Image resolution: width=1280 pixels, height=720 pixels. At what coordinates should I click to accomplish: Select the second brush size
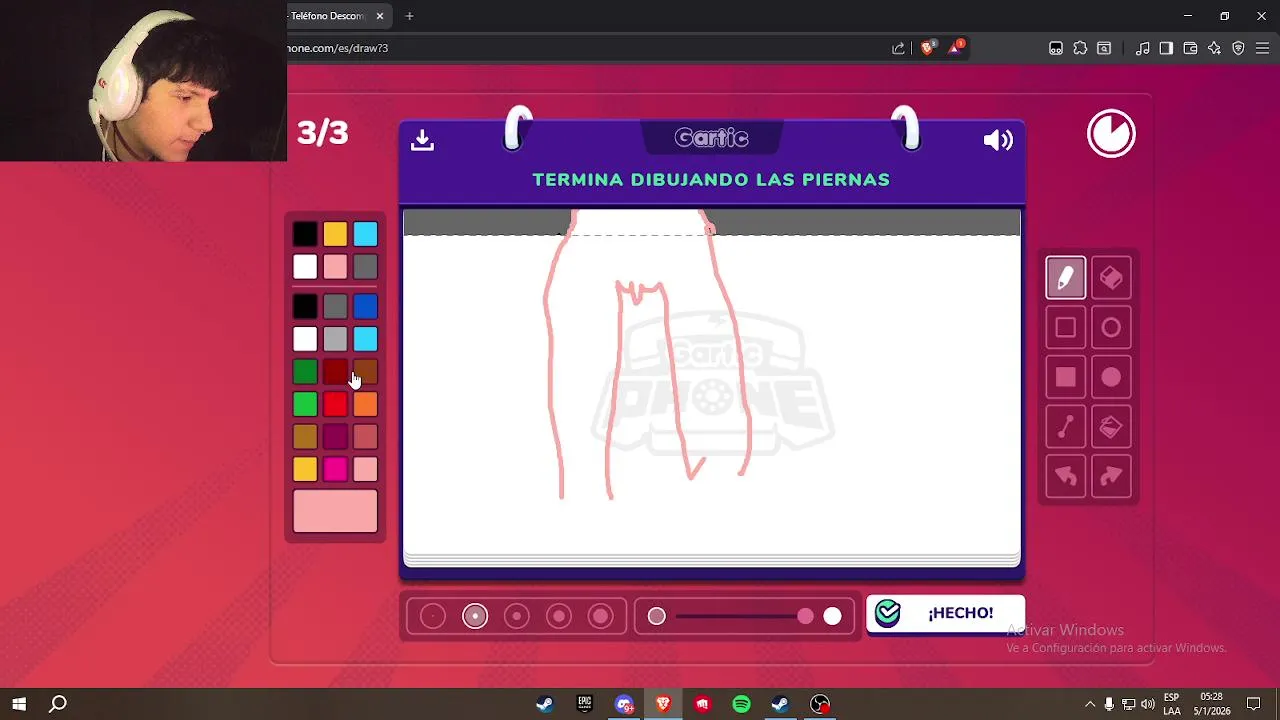475,617
